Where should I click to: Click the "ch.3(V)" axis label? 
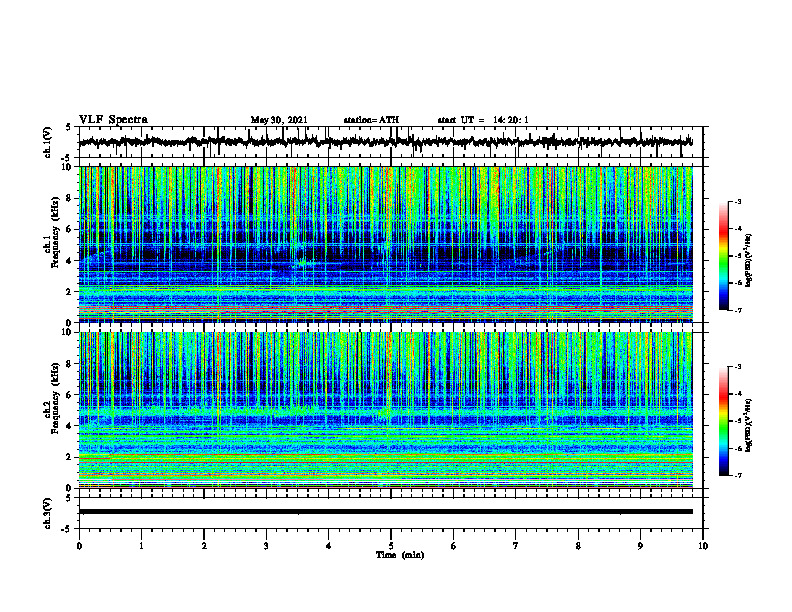click(48, 513)
